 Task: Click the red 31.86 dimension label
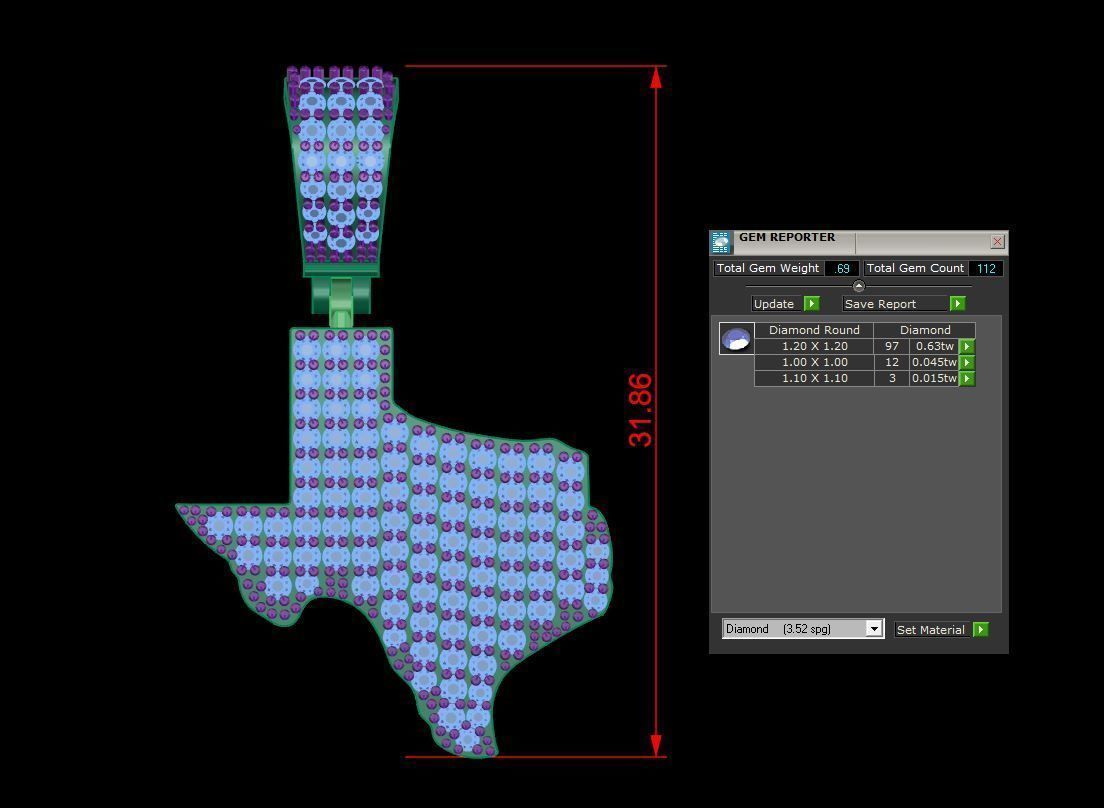click(641, 410)
